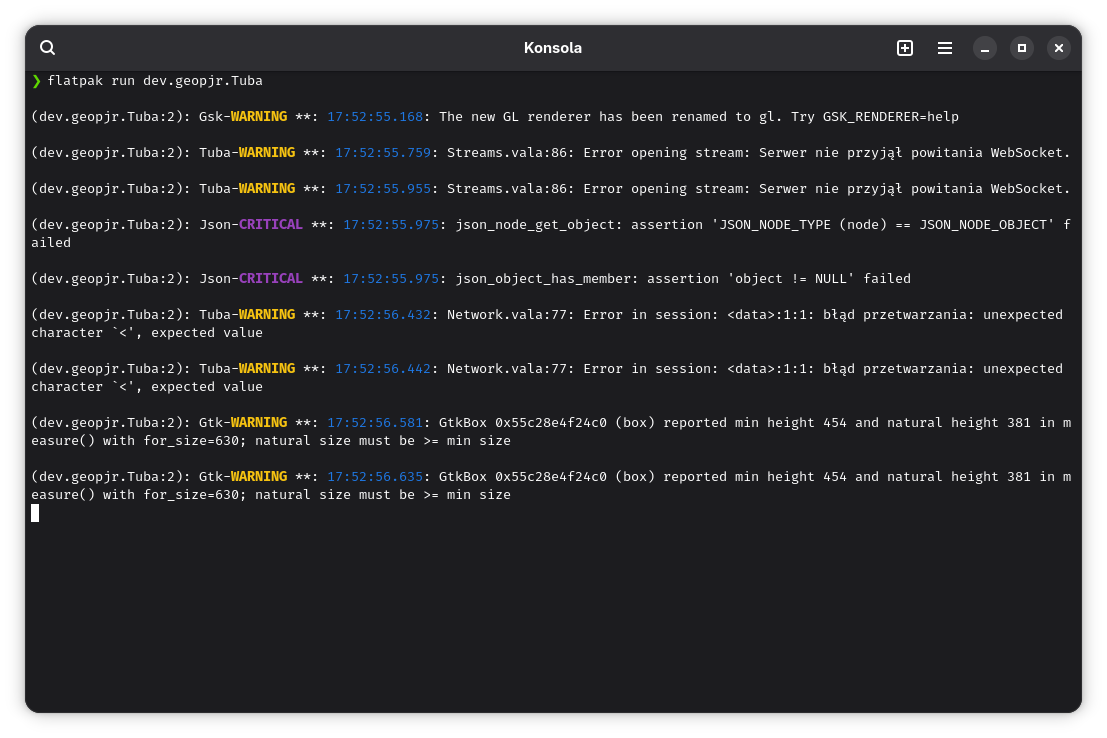Open a new tab with the plus icon
Image resolution: width=1107 pixels, height=738 pixels.
tap(905, 48)
